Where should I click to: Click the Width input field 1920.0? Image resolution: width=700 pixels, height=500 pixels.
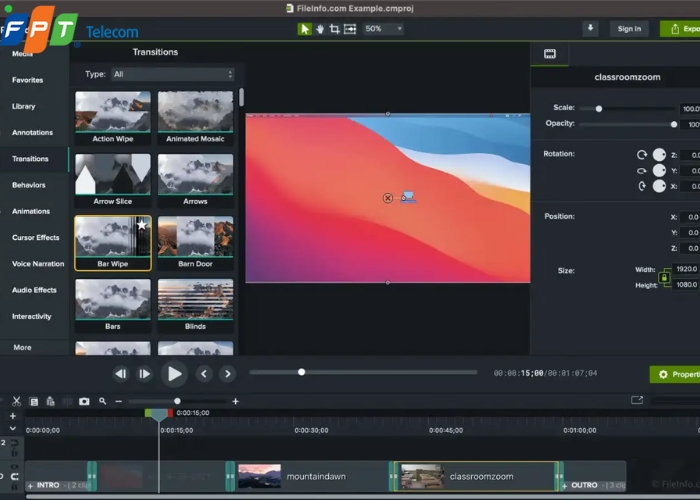point(686,269)
